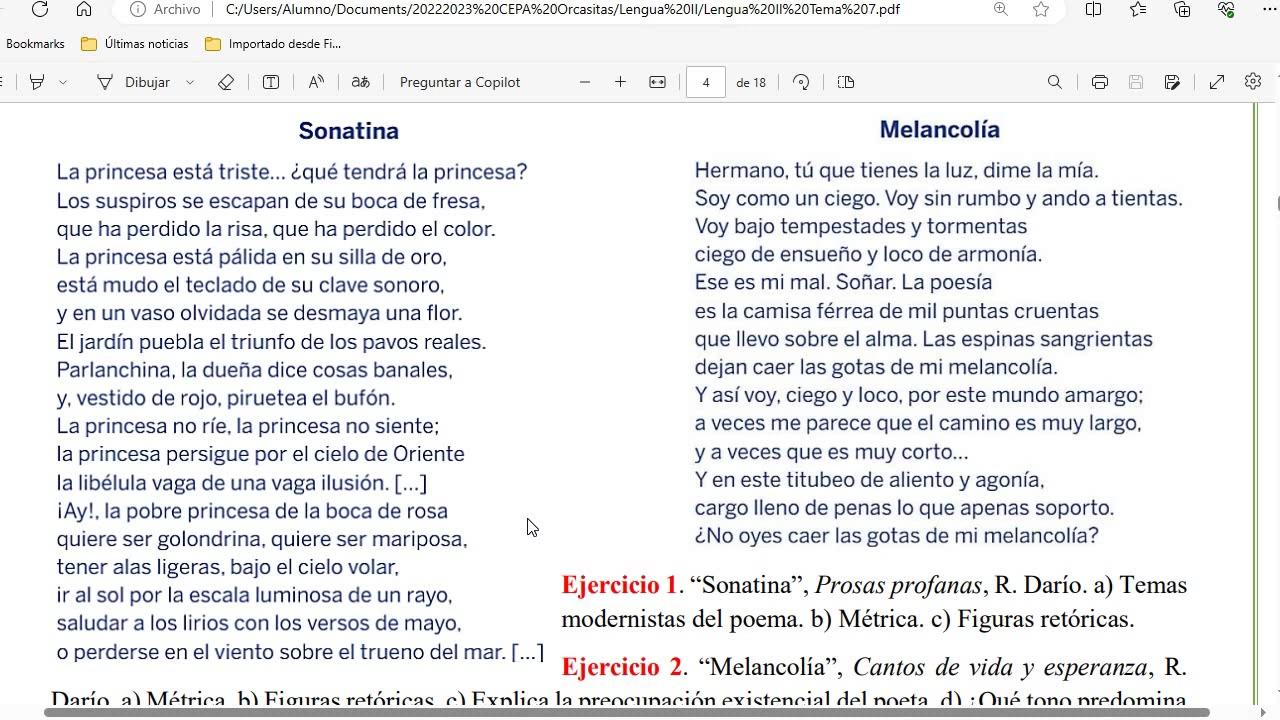Screen dimensions: 1280x720
Task: Expand the highlighter options dropdown arrow
Action: [x=63, y=82]
